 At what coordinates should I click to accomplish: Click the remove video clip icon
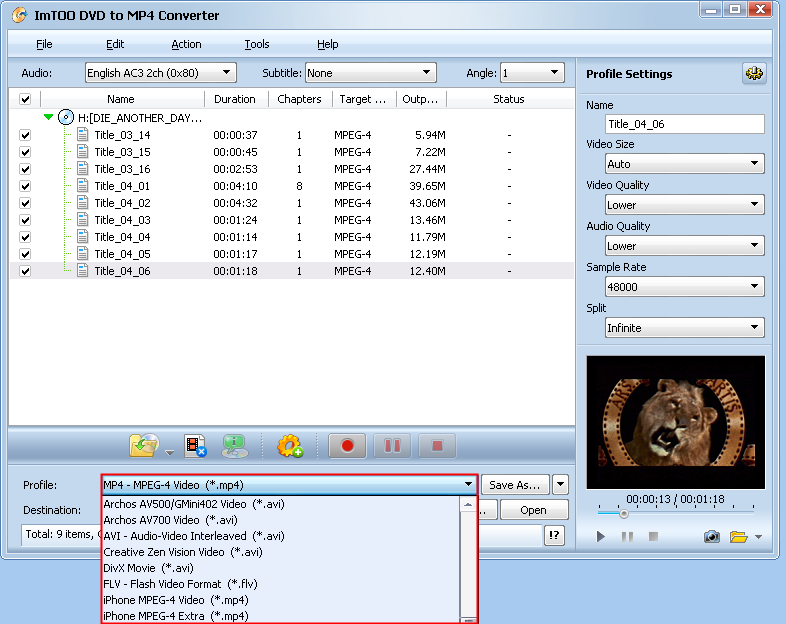195,446
